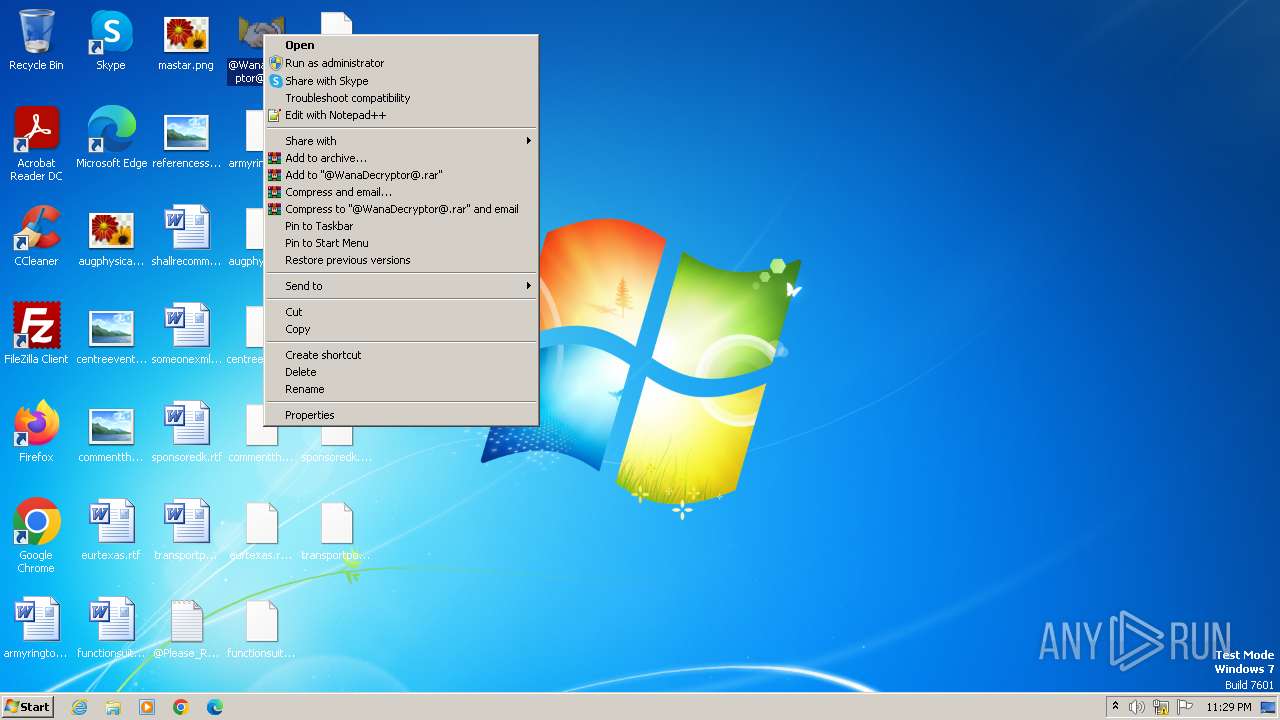The height and width of the screenshot is (720, 1280).
Task: Open Internet Explorer from taskbar
Action: [x=79, y=707]
